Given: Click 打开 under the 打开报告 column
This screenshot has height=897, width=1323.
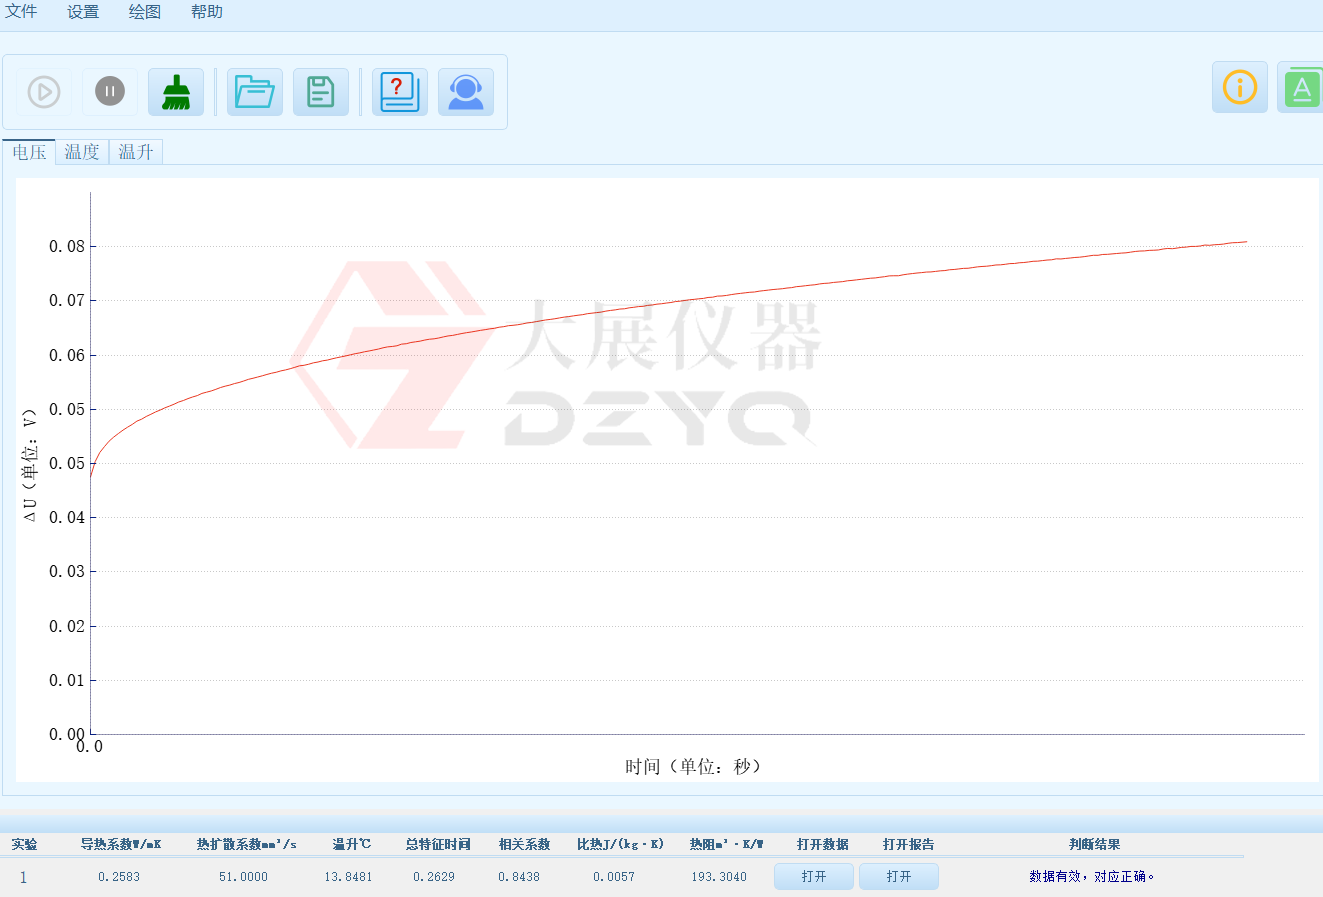Looking at the screenshot, I should click(x=898, y=876).
